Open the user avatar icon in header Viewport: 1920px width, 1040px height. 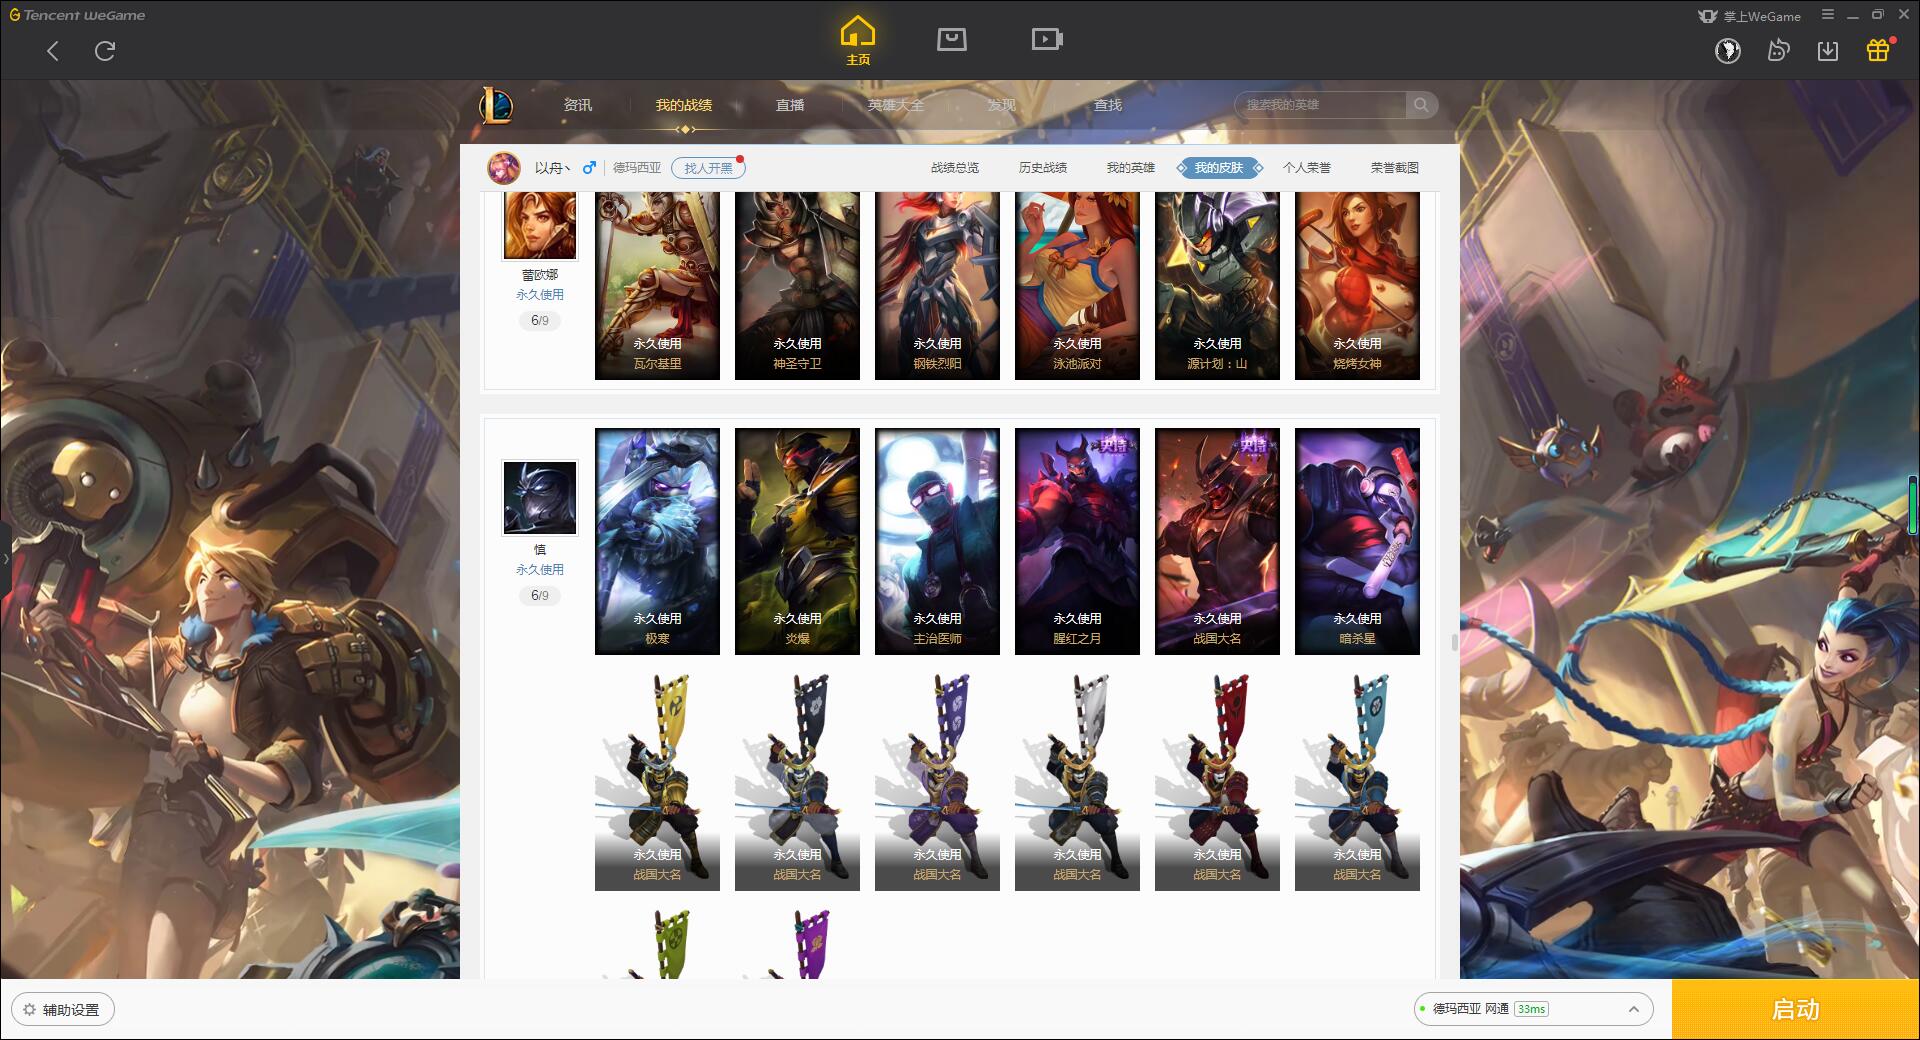[x=1728, y=50]
